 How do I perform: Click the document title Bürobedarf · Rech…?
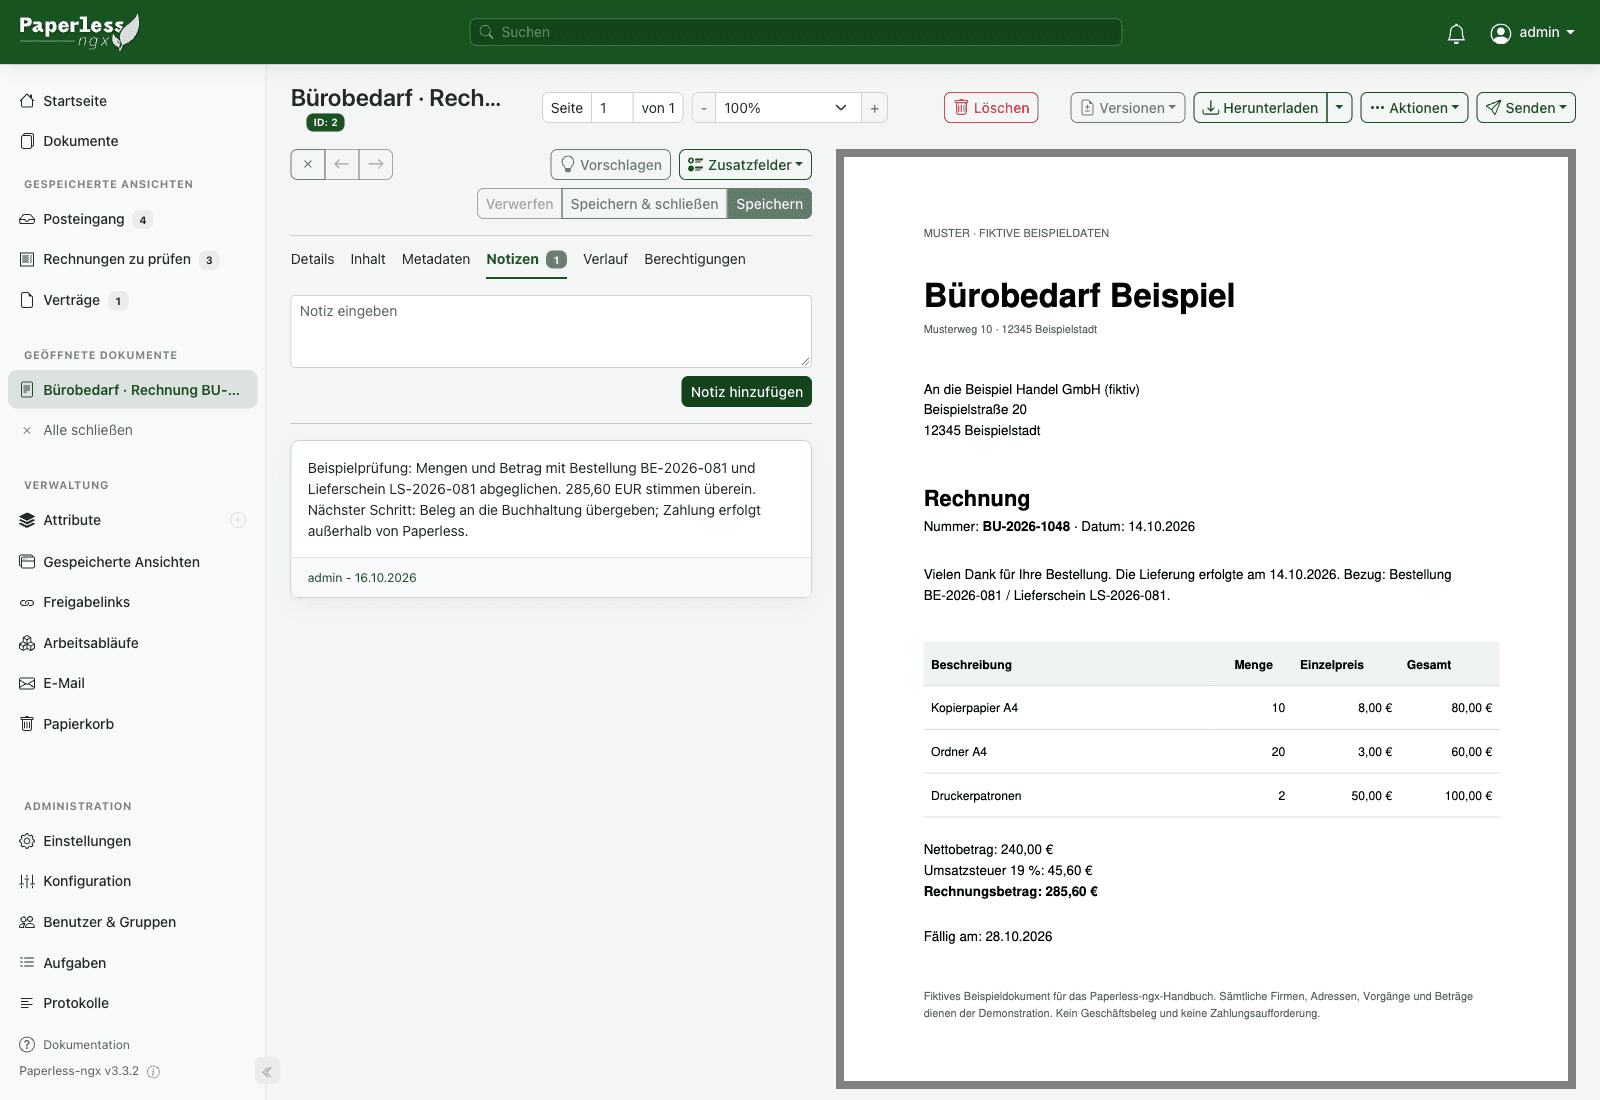[396, 98]
